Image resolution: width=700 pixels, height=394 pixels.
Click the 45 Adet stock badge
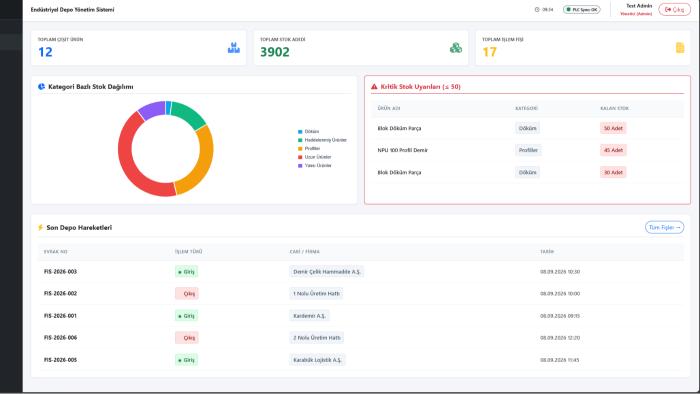coord(613,150)
